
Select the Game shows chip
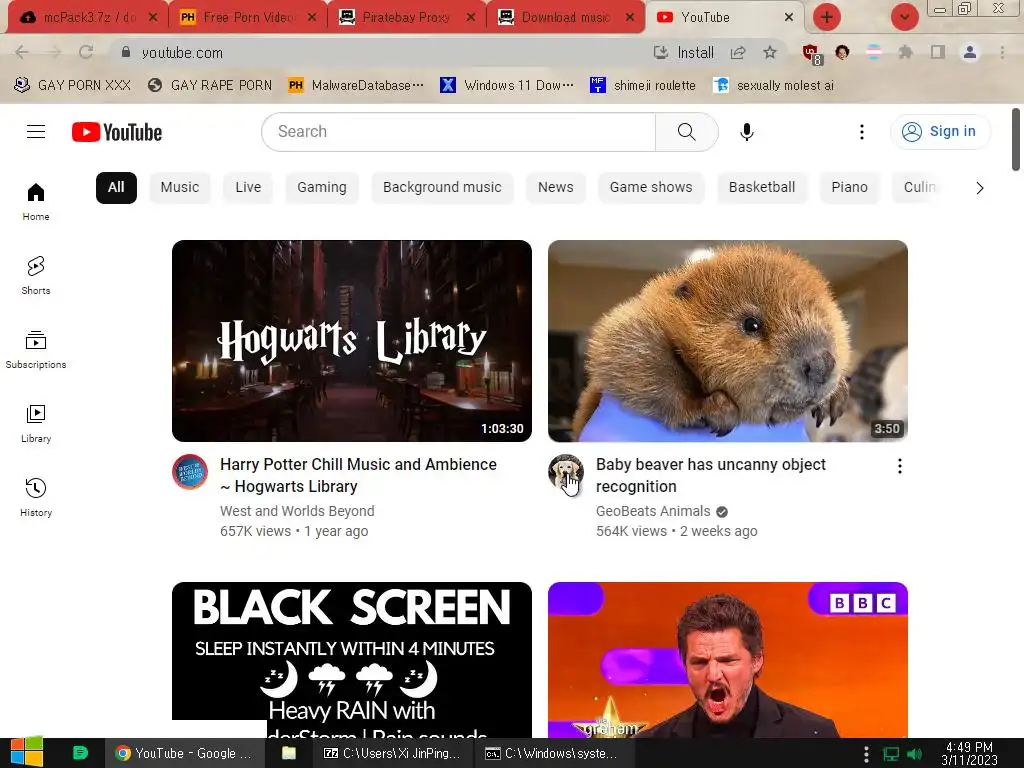(x=651, y=187)
